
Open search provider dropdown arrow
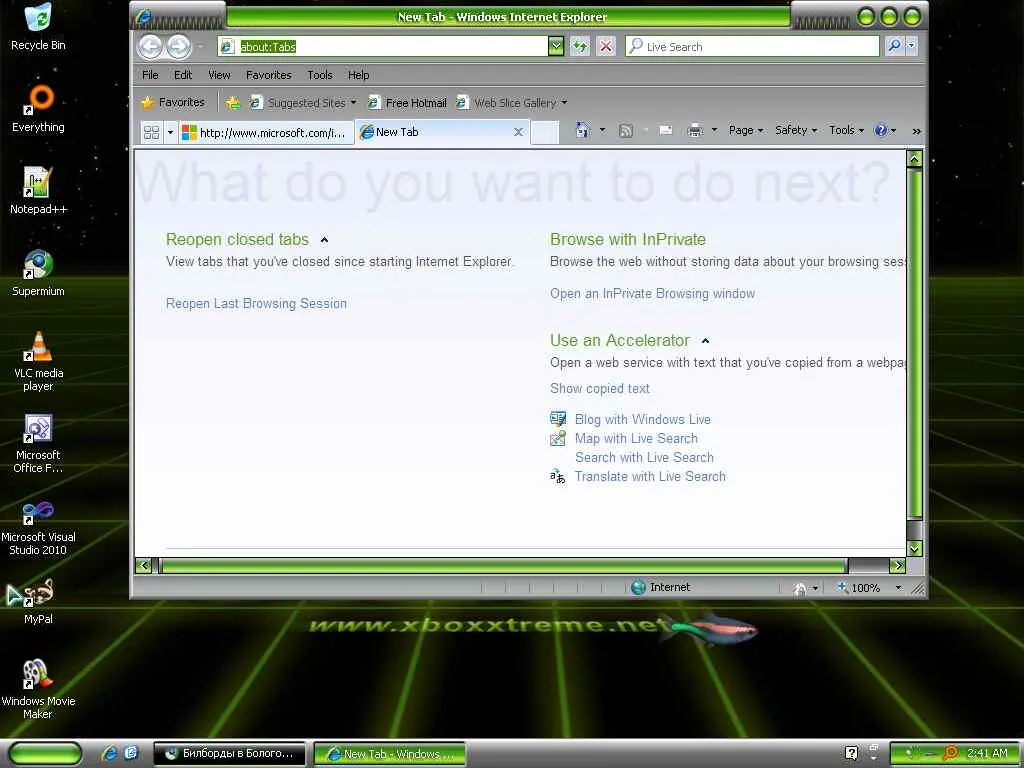tap(911, 46)
